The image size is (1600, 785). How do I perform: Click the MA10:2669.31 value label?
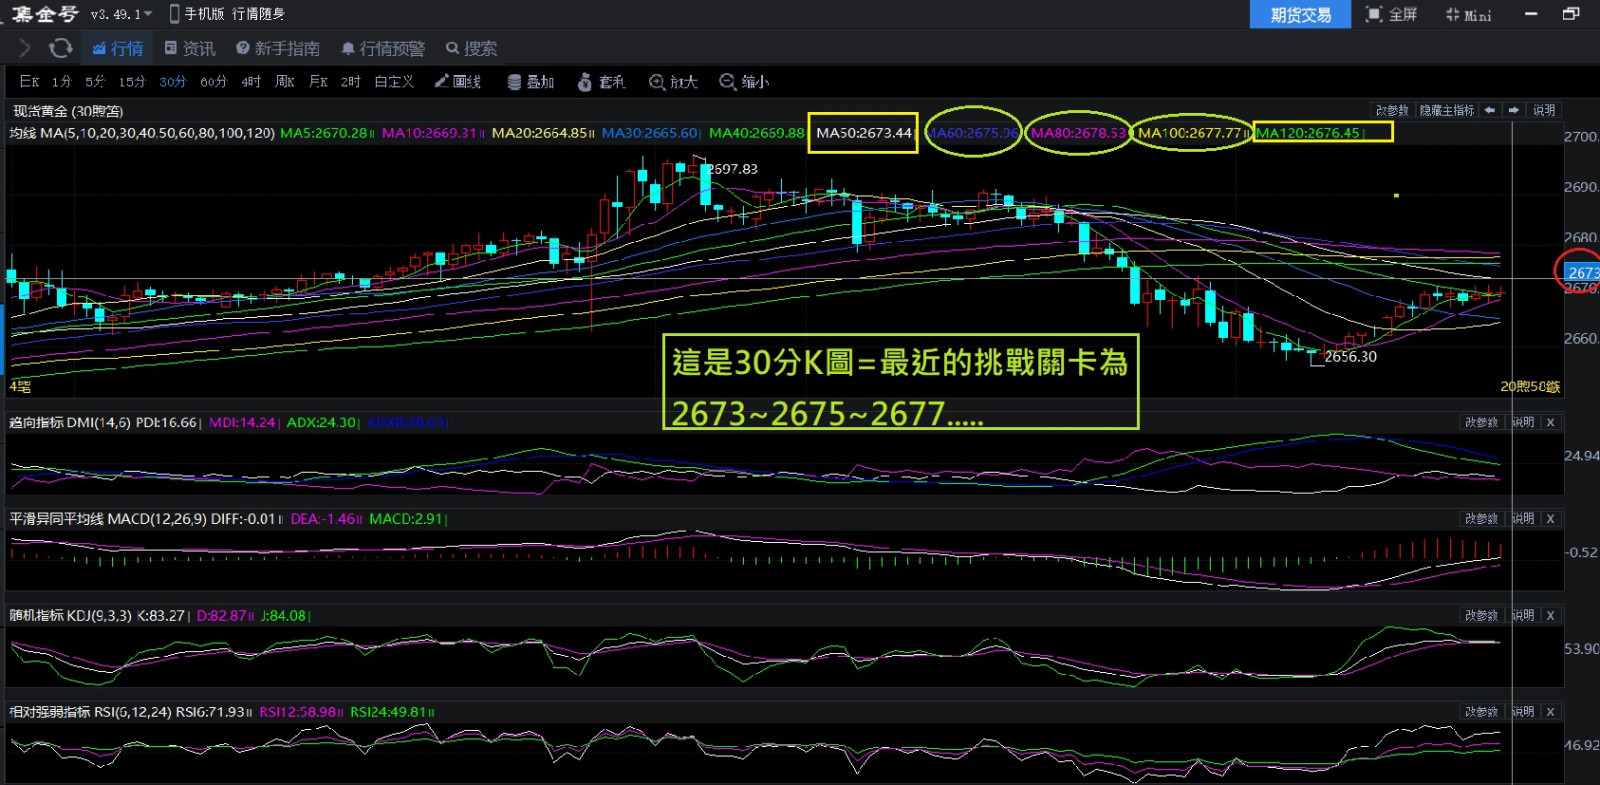coord(429,133)
